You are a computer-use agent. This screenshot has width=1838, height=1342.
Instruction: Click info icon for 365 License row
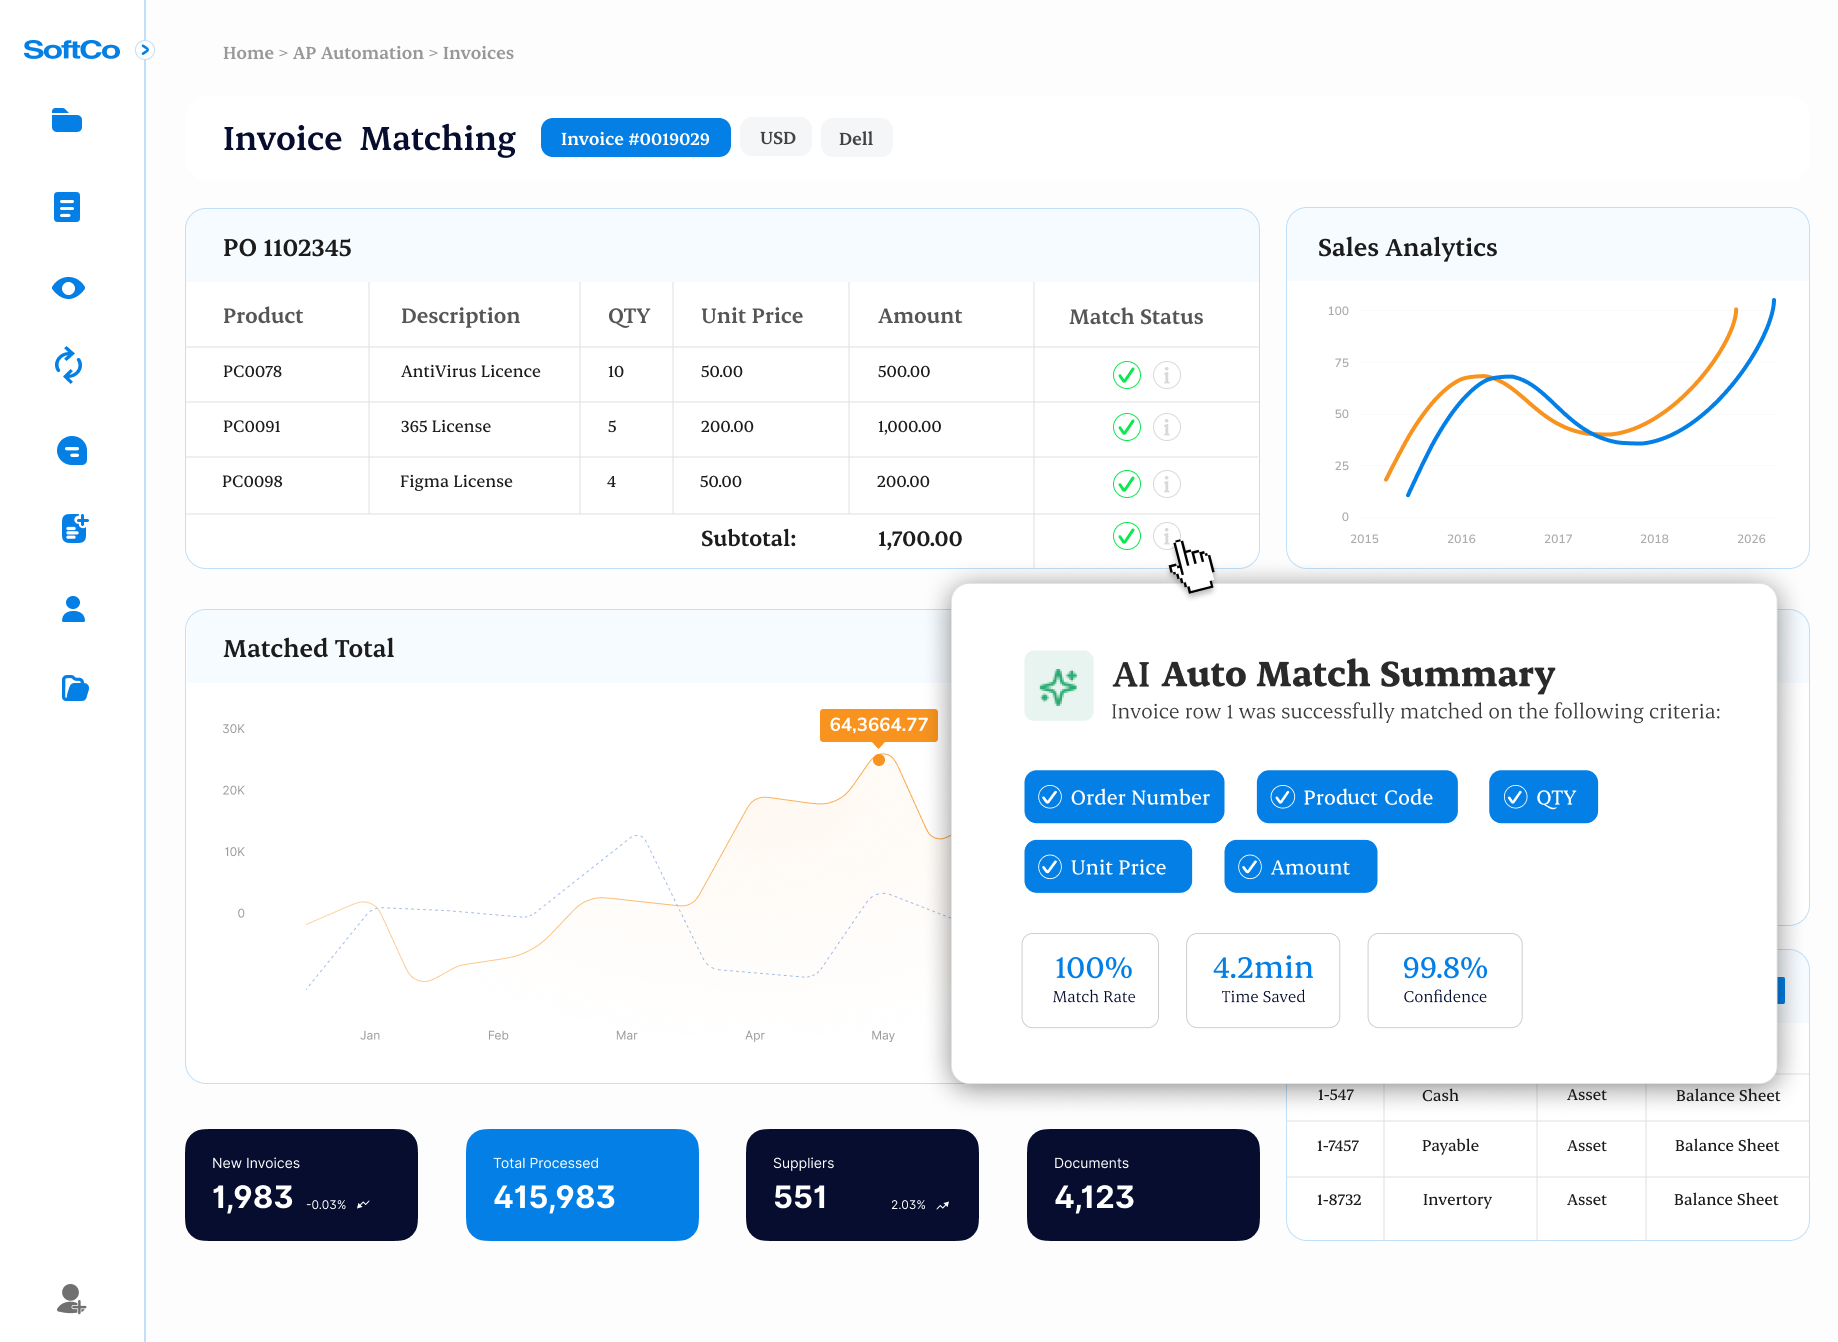pyautogui.click(x=1166, y=427)
